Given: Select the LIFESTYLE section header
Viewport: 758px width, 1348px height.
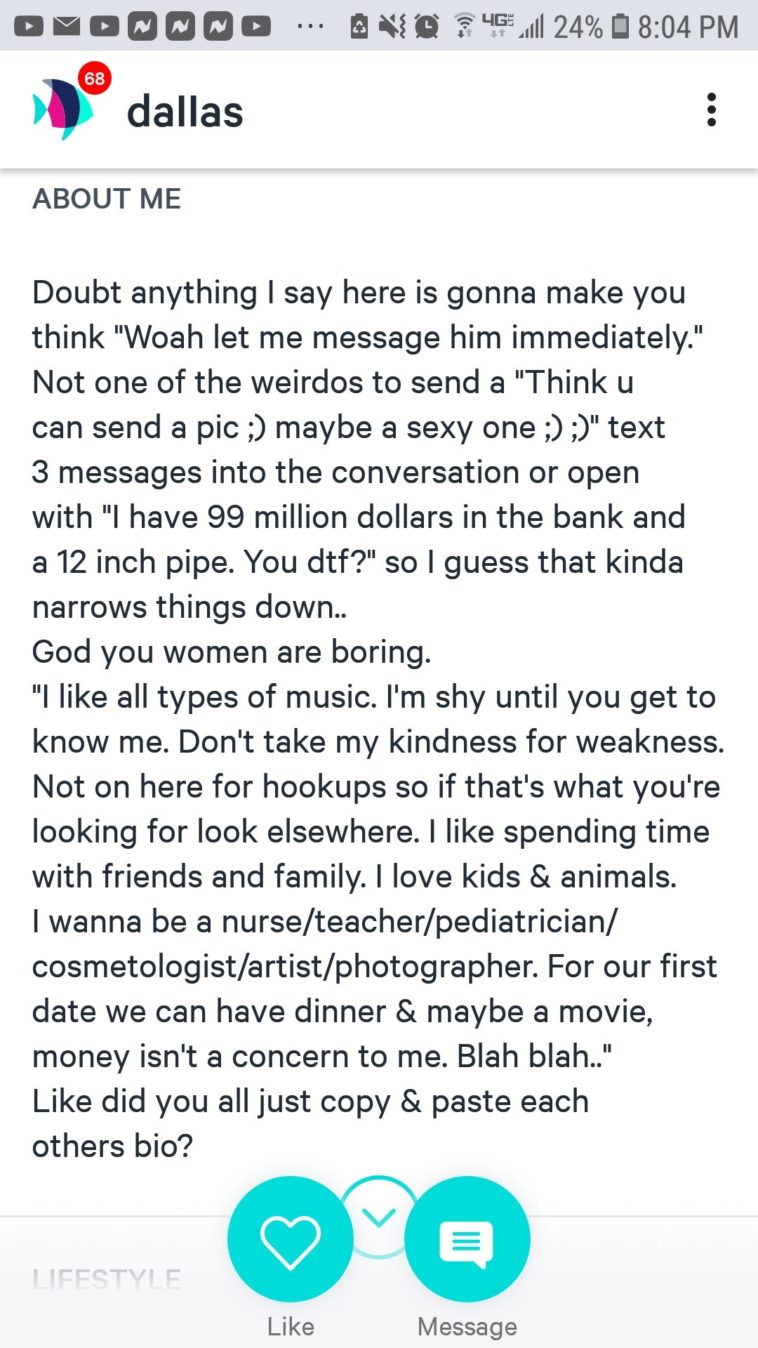Looking at the screenshot, I should coord(107,1279).
